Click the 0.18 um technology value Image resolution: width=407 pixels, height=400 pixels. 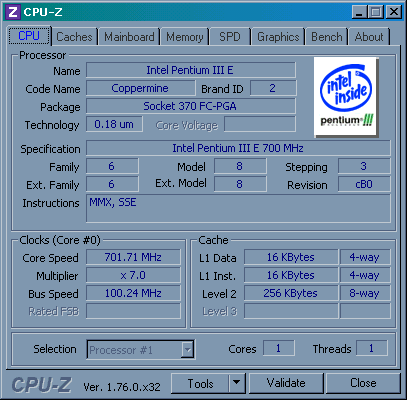pyautogui.click(x=114, y=124)
